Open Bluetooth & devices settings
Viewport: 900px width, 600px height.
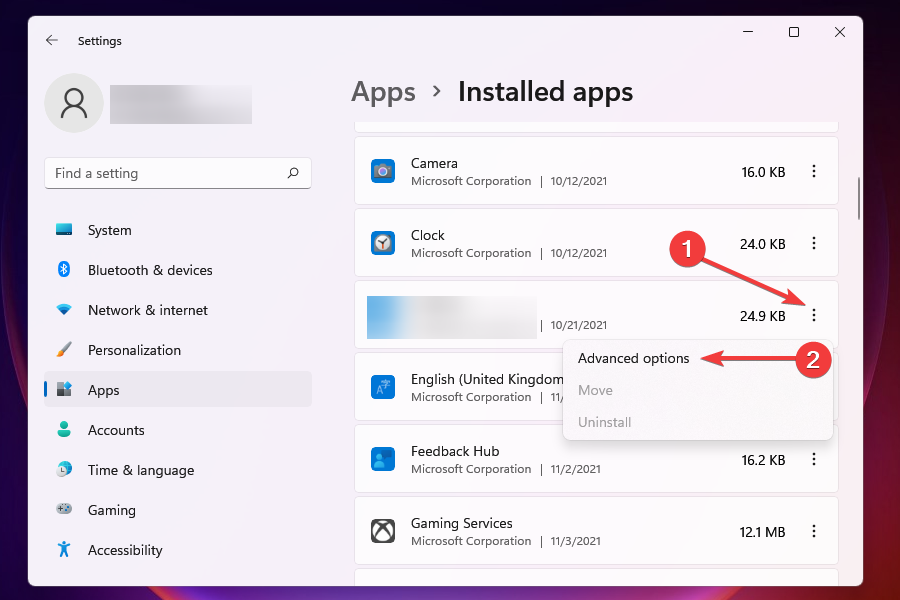pos(150,270)
